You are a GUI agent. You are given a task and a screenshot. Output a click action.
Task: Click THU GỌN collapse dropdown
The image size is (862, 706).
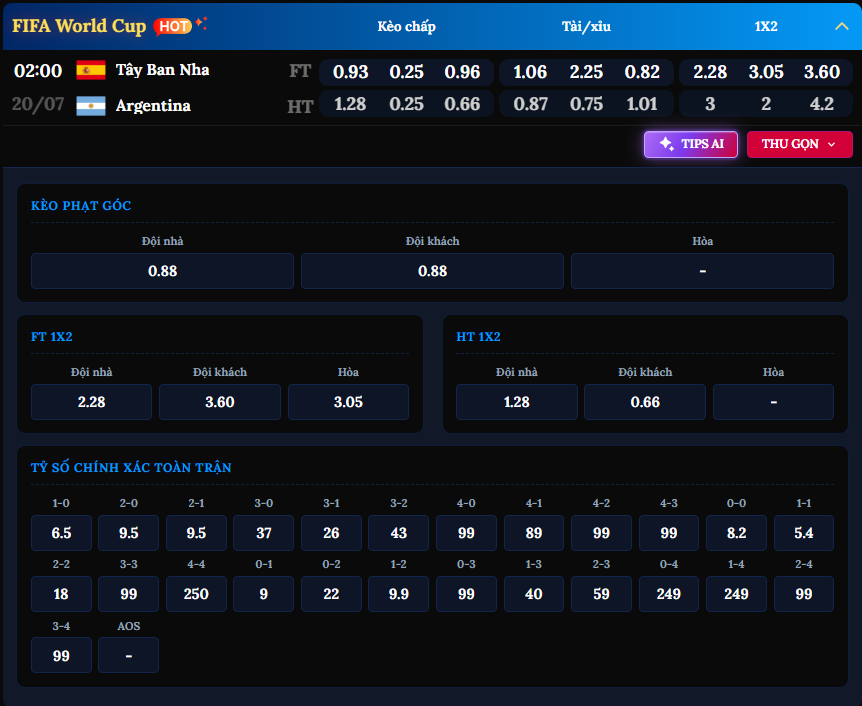(x=799, y=144)
